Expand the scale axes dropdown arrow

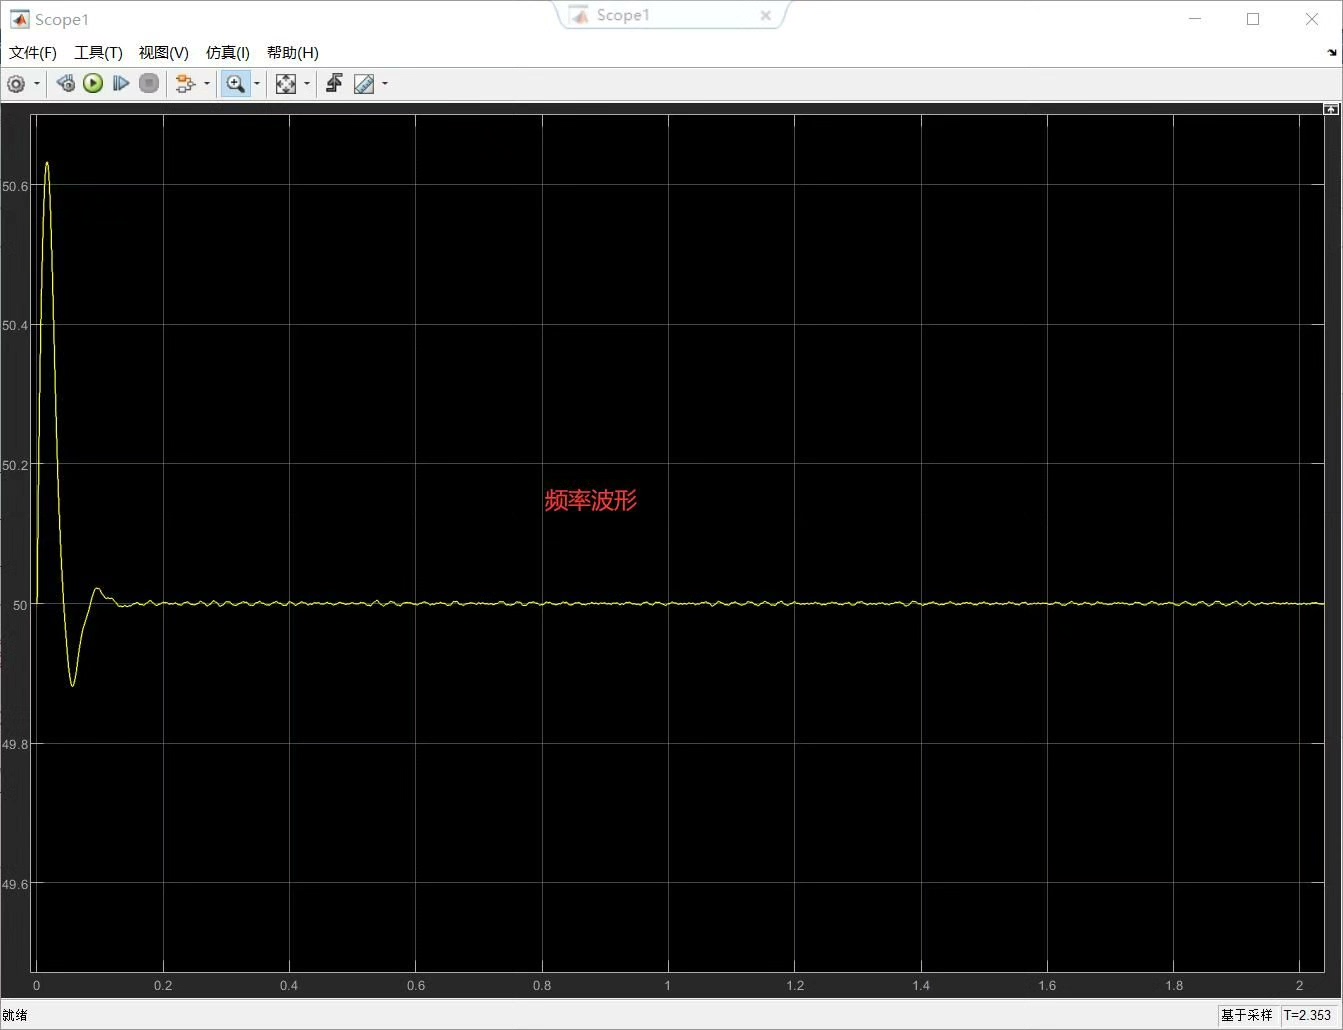307,84
